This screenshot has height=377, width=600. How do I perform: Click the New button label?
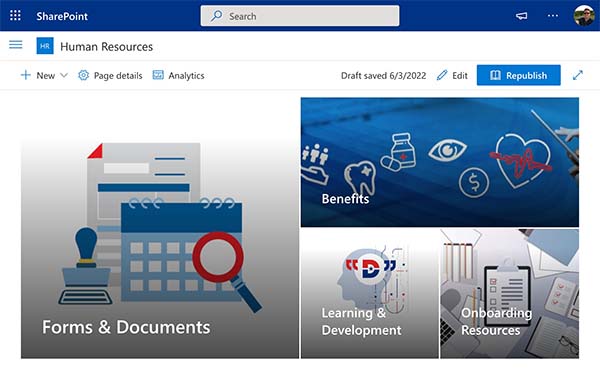pos(46,76)
